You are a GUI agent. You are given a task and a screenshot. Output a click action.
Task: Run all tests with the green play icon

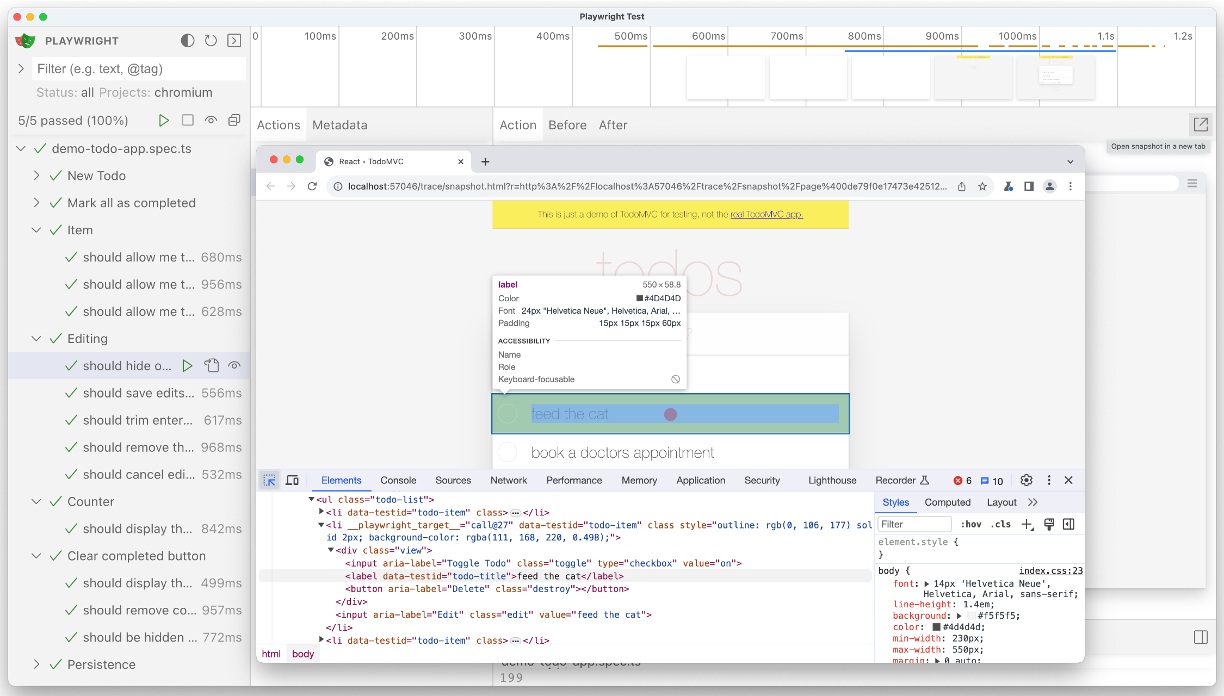pyautogui.click(x=164, y=120)
